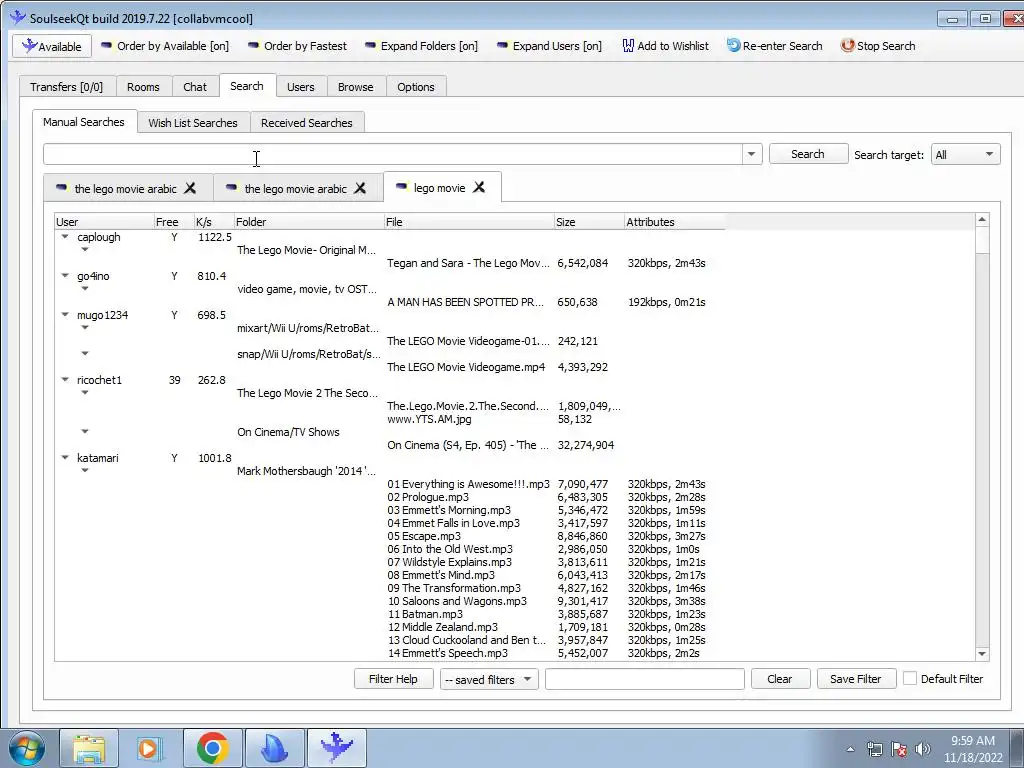1024x768 pixels.
Task: Select 'Tegan and Sara - The Lego Mov...' file
Action: 468,263
